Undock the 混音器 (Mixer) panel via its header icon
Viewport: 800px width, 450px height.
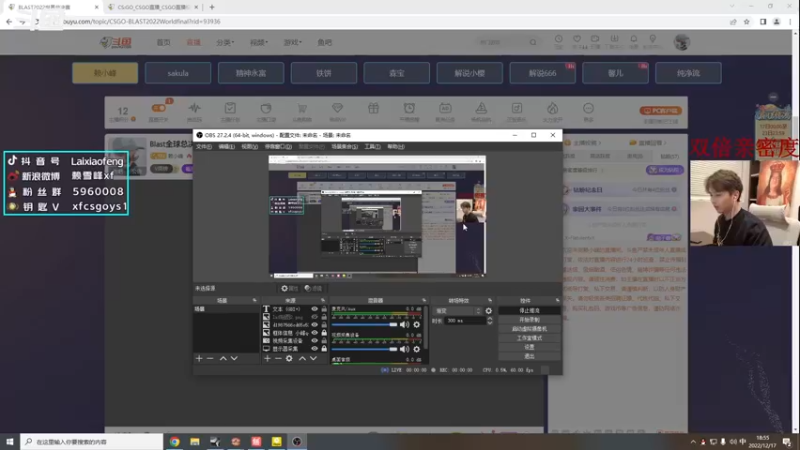pos(424,301)
